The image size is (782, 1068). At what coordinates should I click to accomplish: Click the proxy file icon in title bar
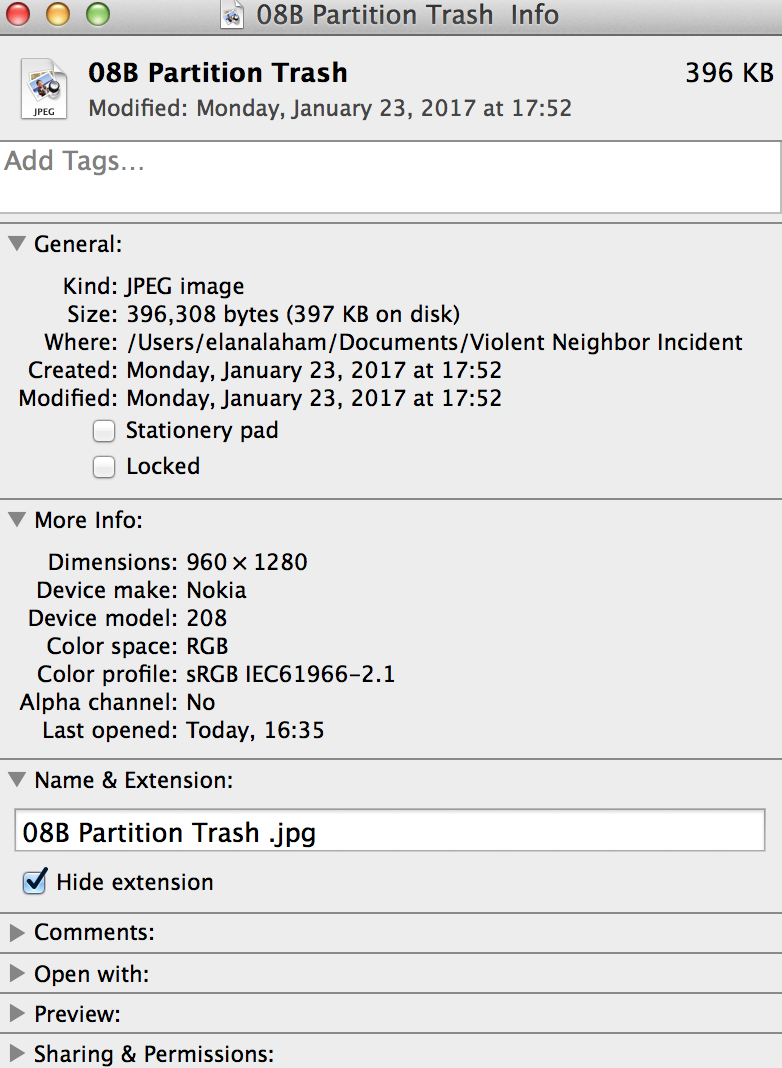pyautogui.click(x=232, y=14)
